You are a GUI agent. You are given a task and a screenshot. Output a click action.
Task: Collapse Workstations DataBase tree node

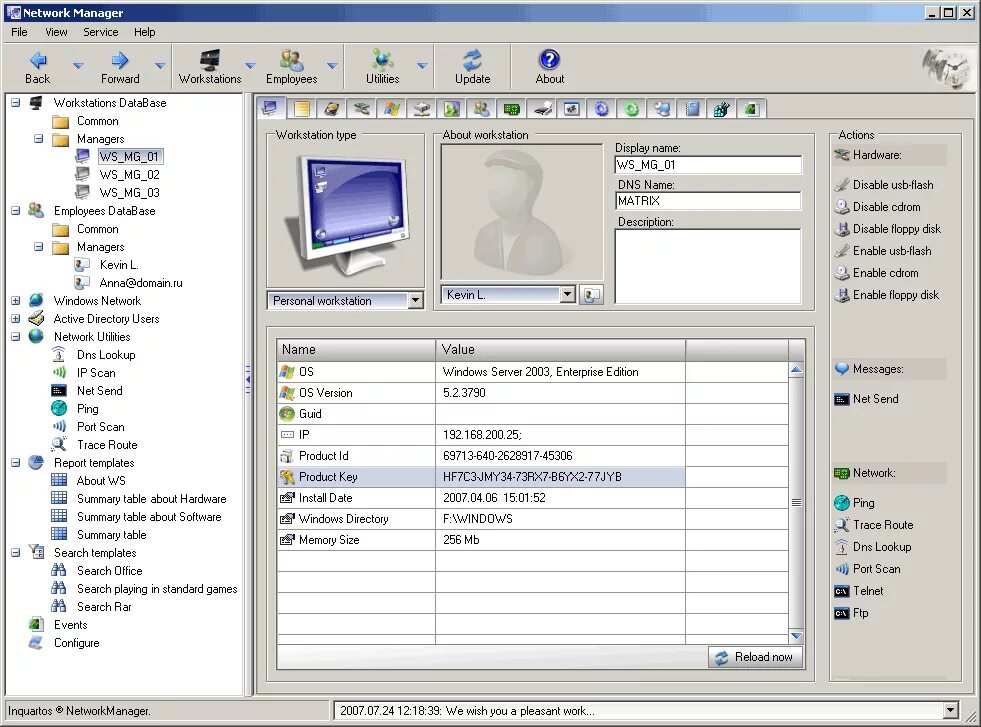pyautogui.click(x=16, y=103)
